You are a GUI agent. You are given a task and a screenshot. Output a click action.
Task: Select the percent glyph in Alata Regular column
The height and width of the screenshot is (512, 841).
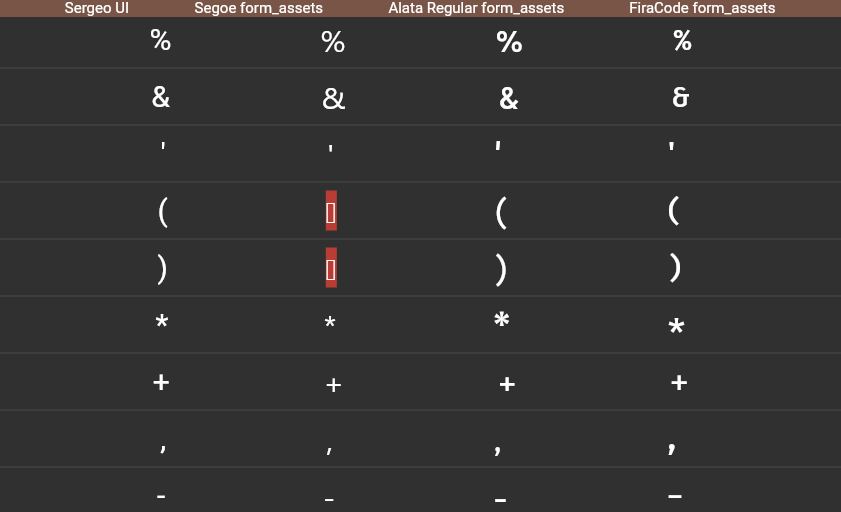(x=509, y=42)
